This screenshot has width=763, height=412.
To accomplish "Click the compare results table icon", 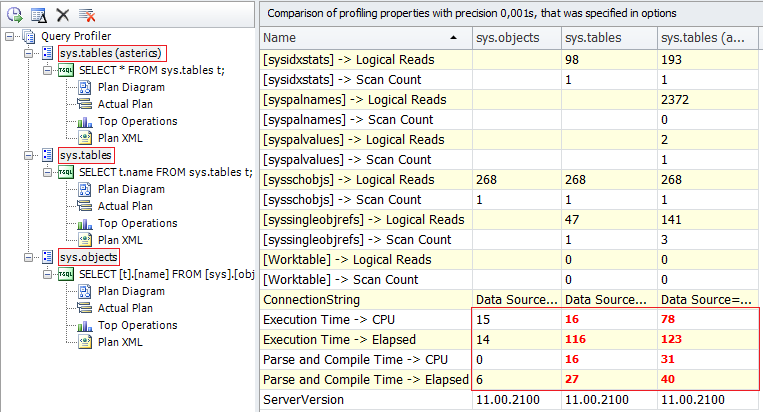I will pyautogui.click(x=38, y=14).
